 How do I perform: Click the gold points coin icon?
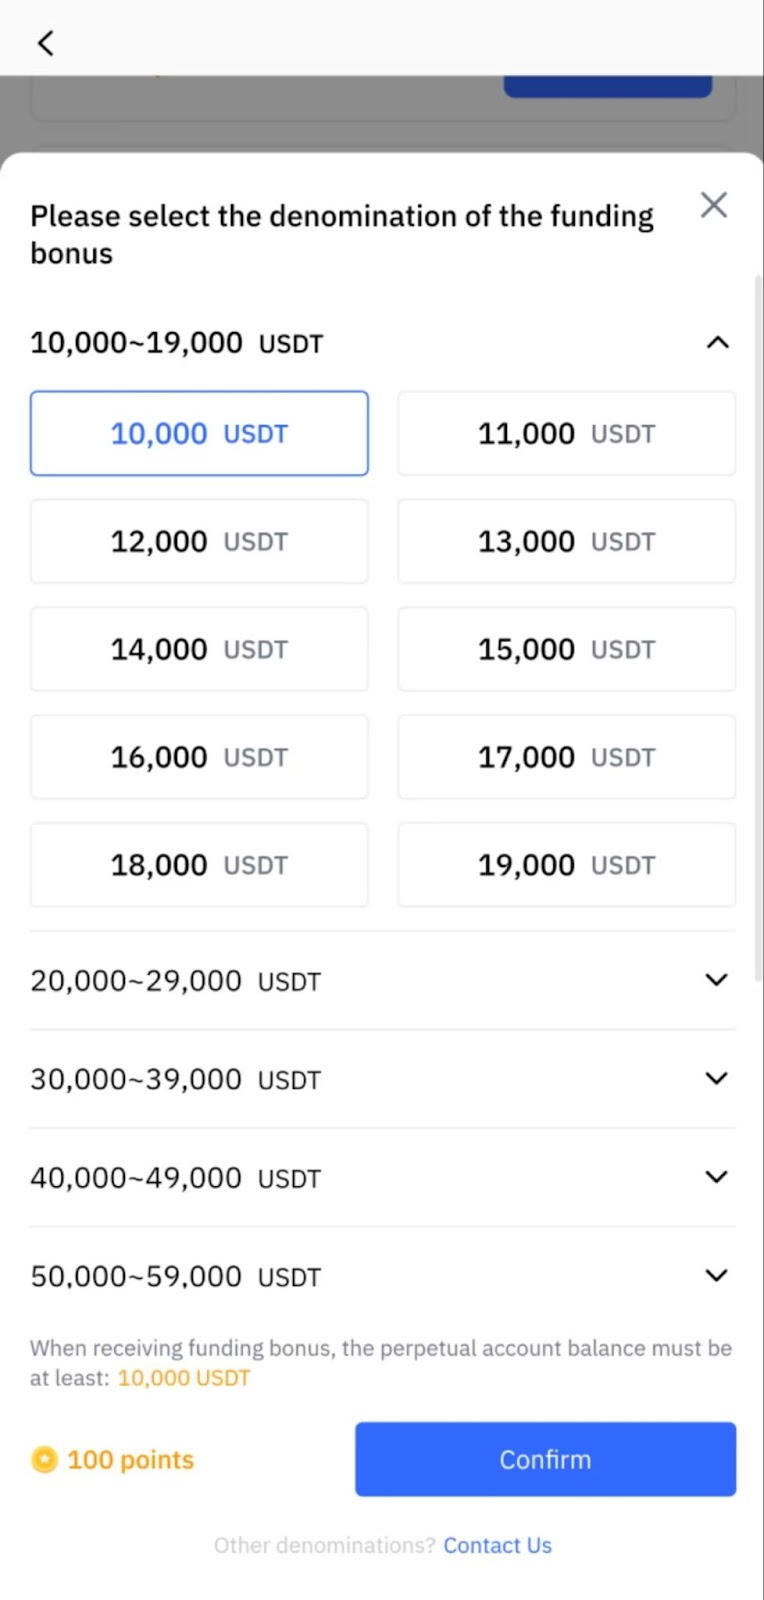[x=44, y=1460]
